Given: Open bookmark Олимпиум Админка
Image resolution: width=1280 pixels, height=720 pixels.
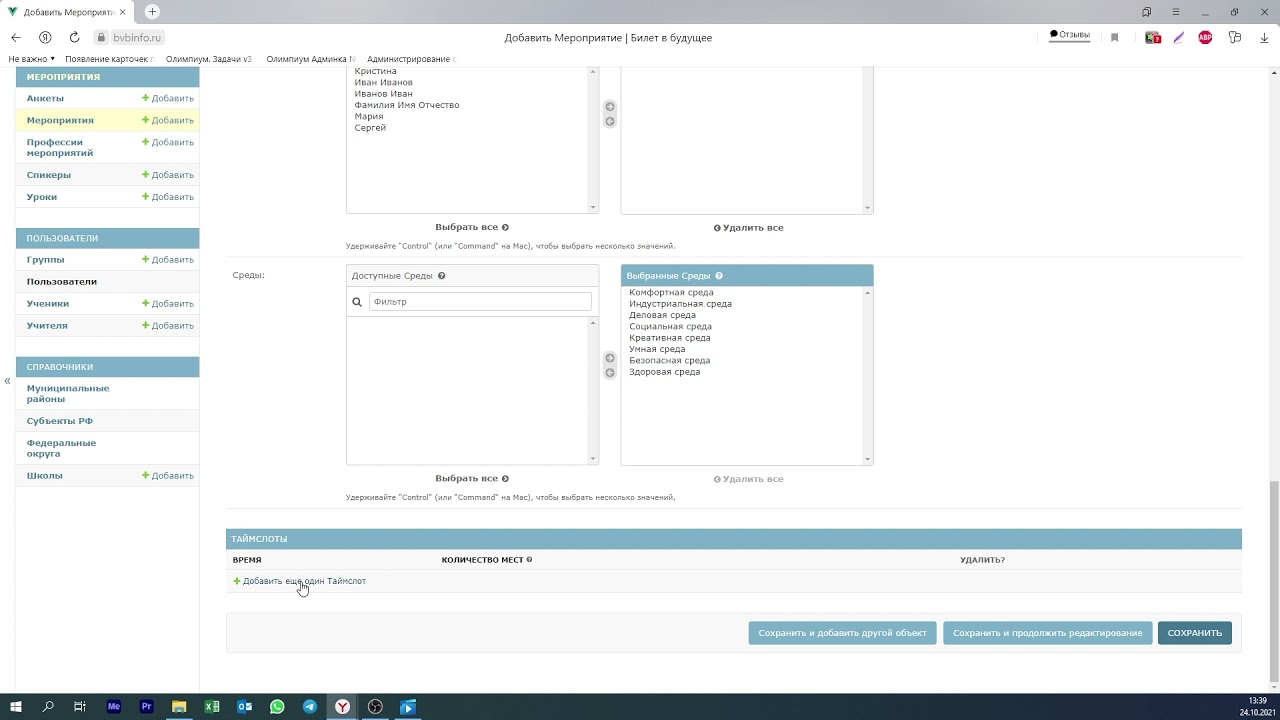Looking at the screenshot, I should [x=310, y=59].
